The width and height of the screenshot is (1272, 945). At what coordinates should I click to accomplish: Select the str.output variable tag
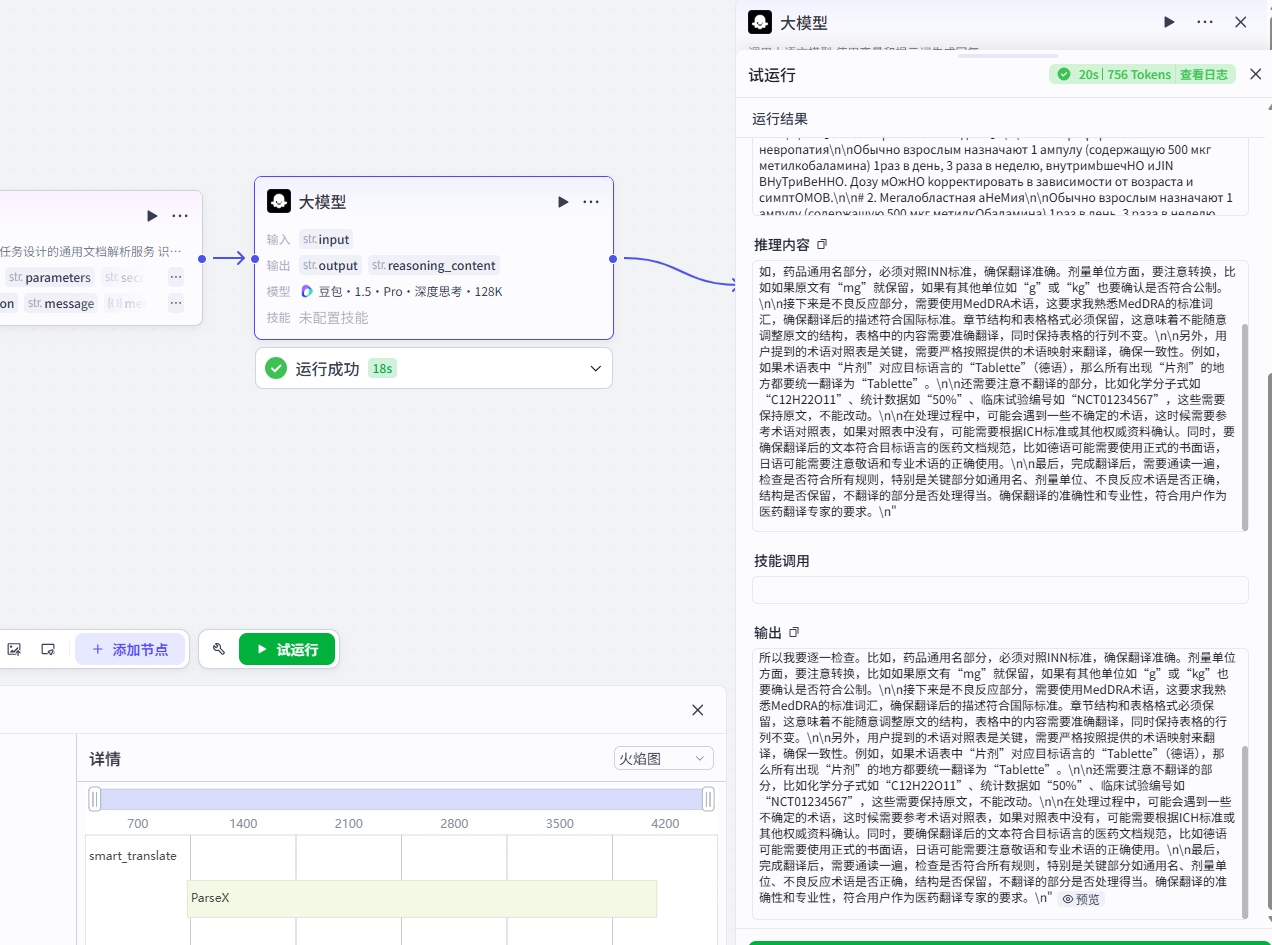click(x=330, y=265)
